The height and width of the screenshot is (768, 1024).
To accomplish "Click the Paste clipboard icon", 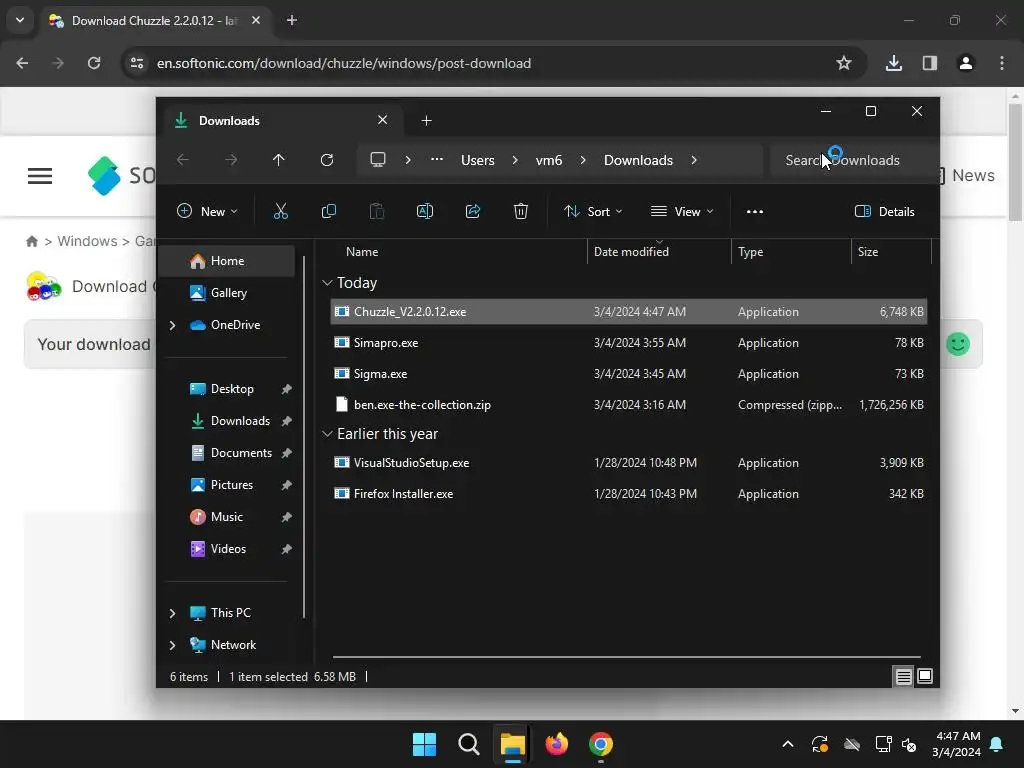I will point(377,211).
